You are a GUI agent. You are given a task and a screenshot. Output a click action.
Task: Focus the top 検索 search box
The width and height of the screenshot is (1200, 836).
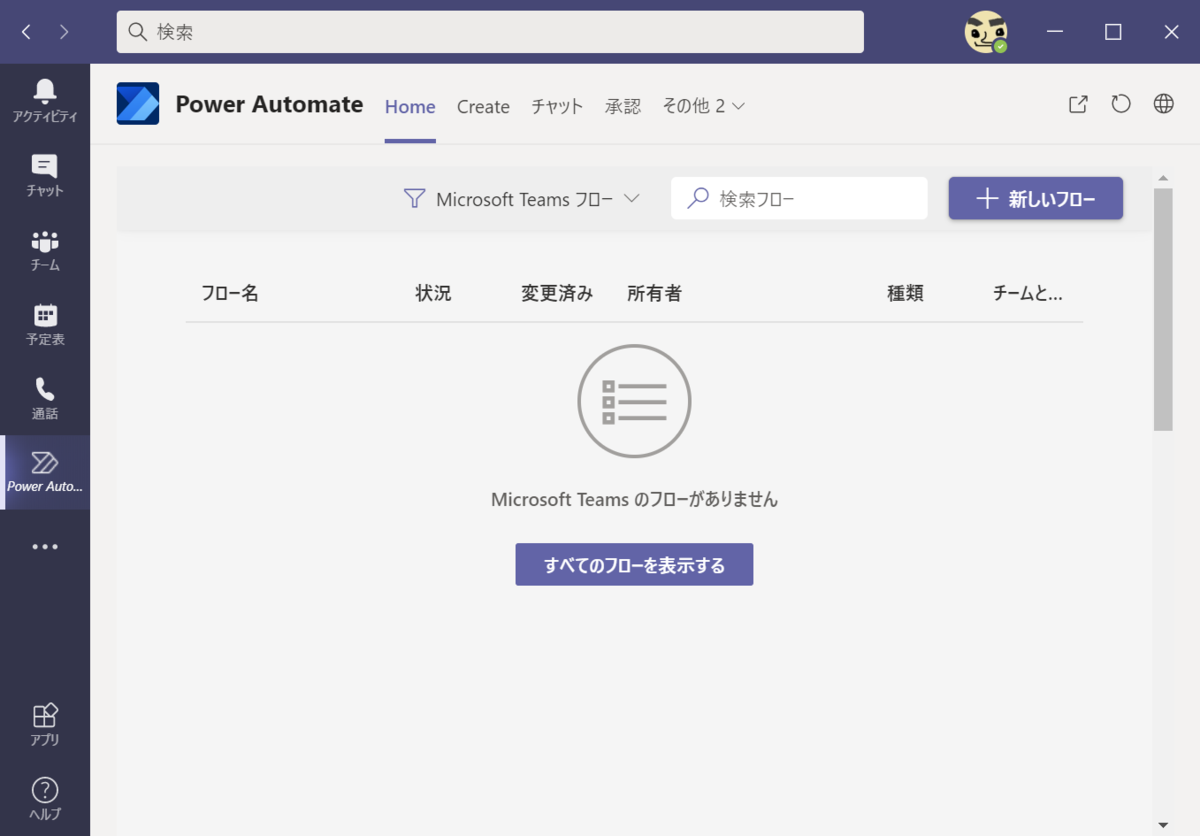pos(490,32)
